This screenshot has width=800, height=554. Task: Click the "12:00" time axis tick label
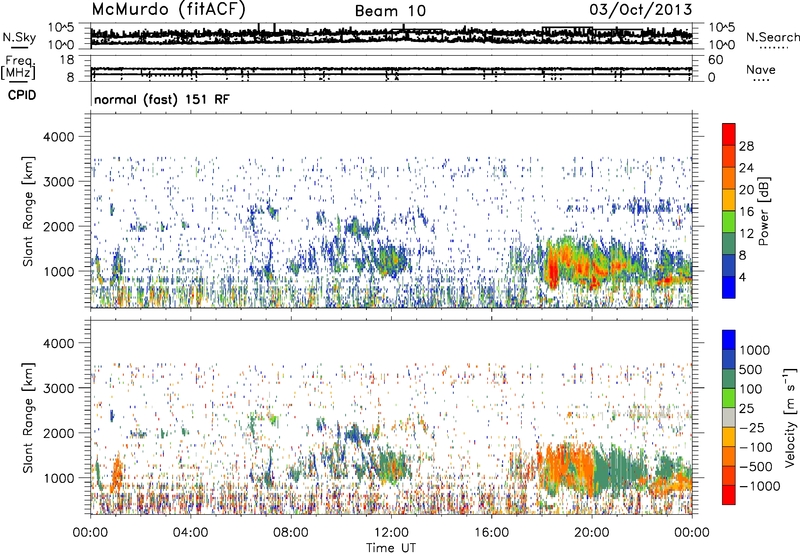tap(391, 533)
